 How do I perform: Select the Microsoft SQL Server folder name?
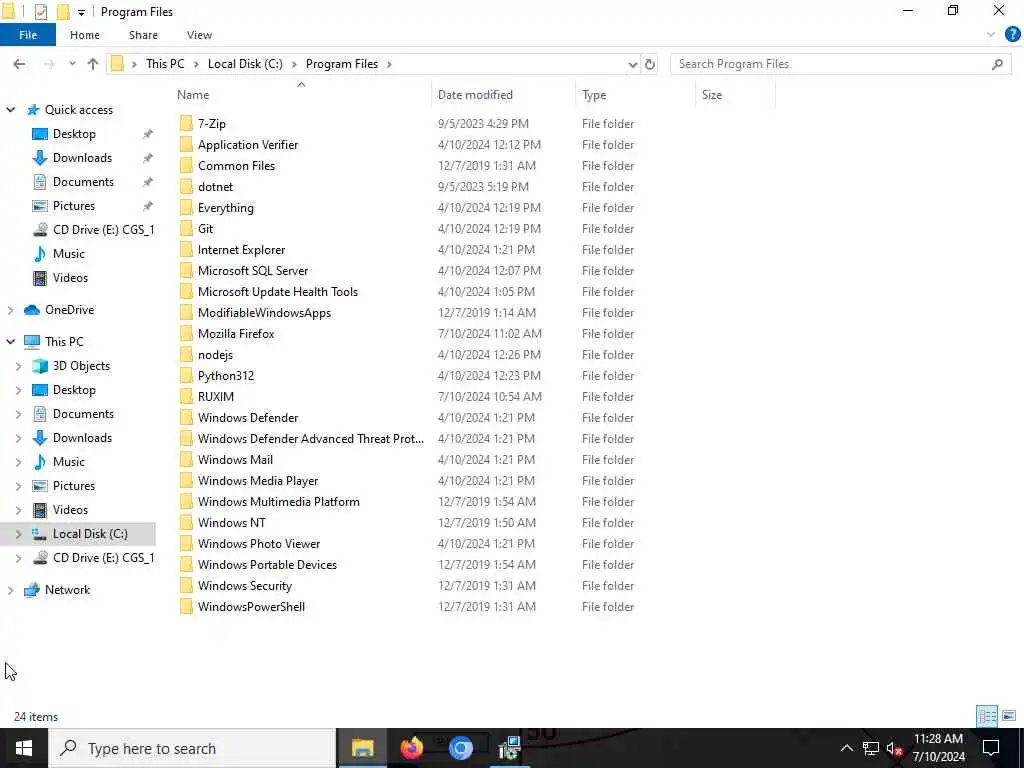pos(253,271)
